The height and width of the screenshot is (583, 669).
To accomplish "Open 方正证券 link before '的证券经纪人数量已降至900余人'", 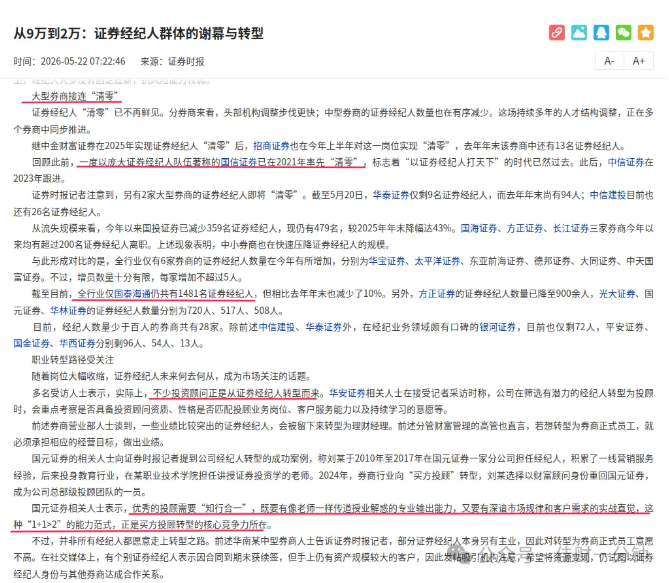I will tap(437, 294).
